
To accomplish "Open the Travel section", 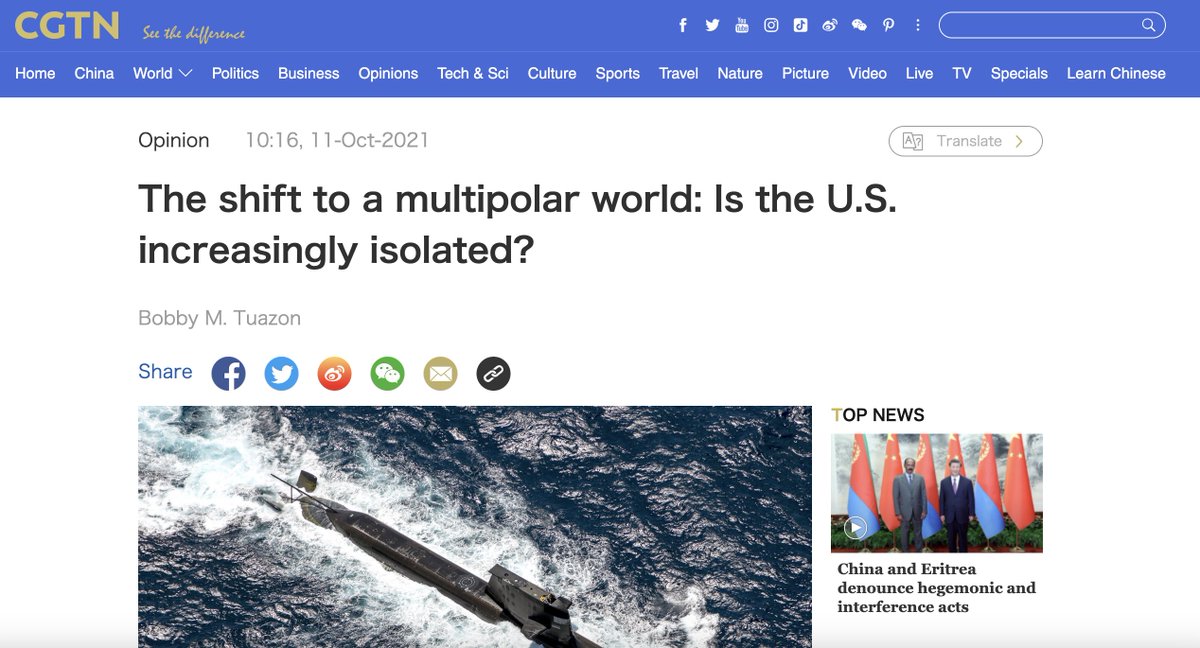I will click(x=678, y=73).
